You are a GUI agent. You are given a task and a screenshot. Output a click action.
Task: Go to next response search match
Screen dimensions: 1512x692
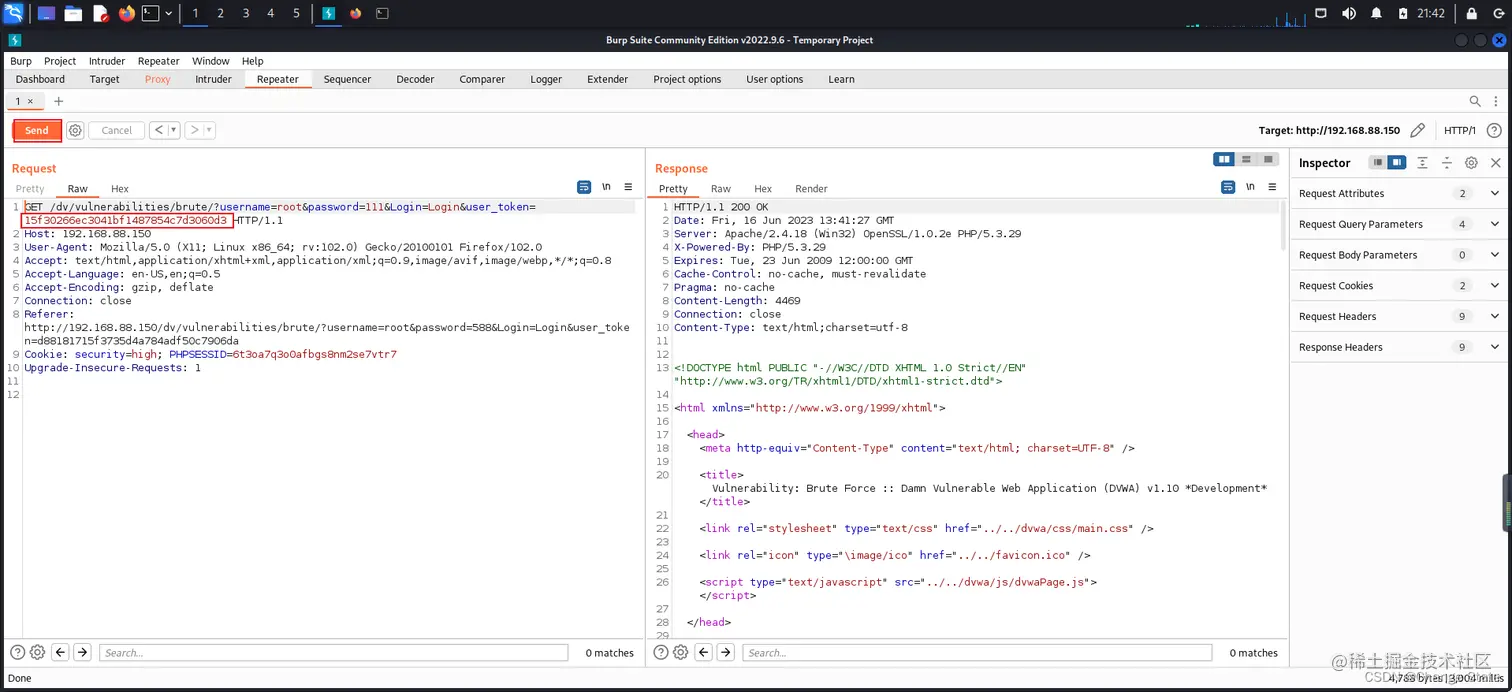(x=726, y=652)
